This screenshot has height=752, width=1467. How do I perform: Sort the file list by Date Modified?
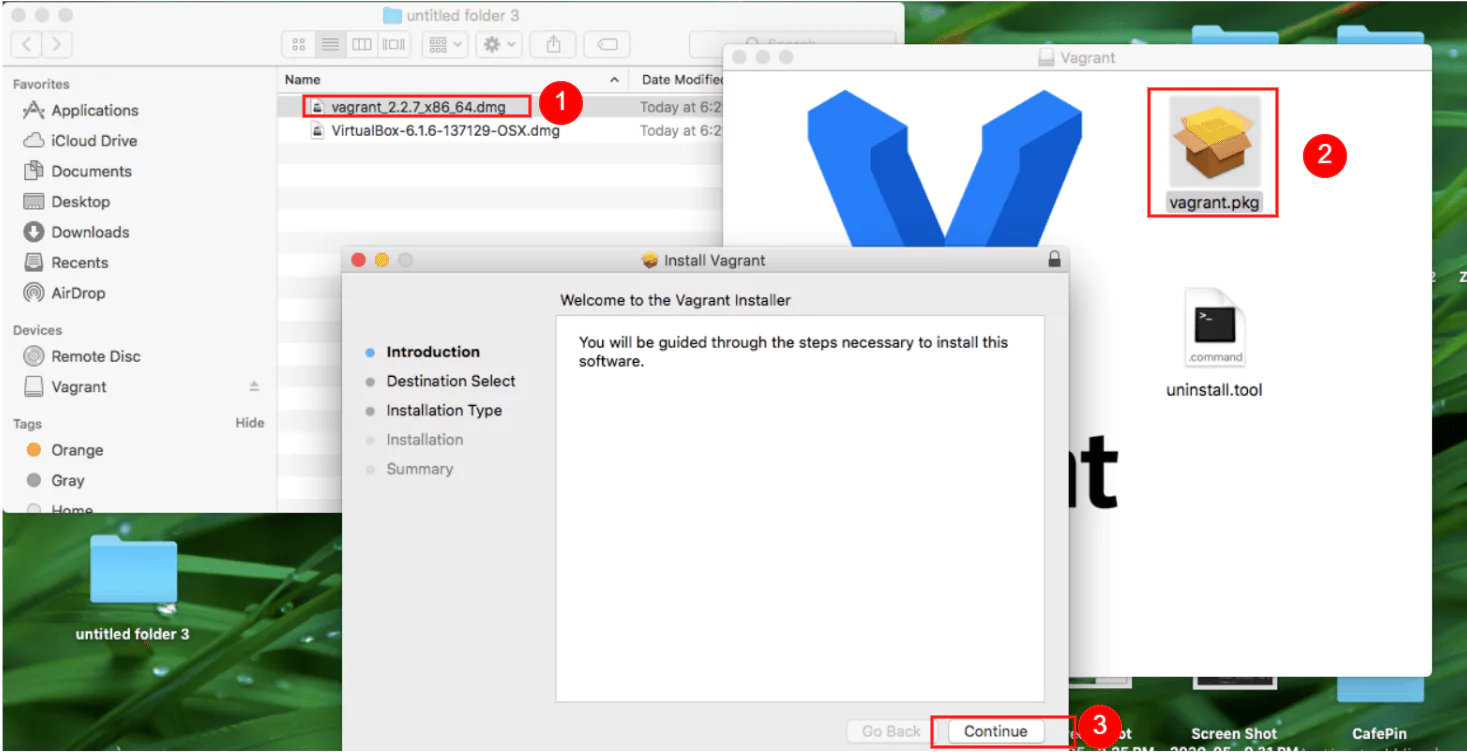[683, 80]
